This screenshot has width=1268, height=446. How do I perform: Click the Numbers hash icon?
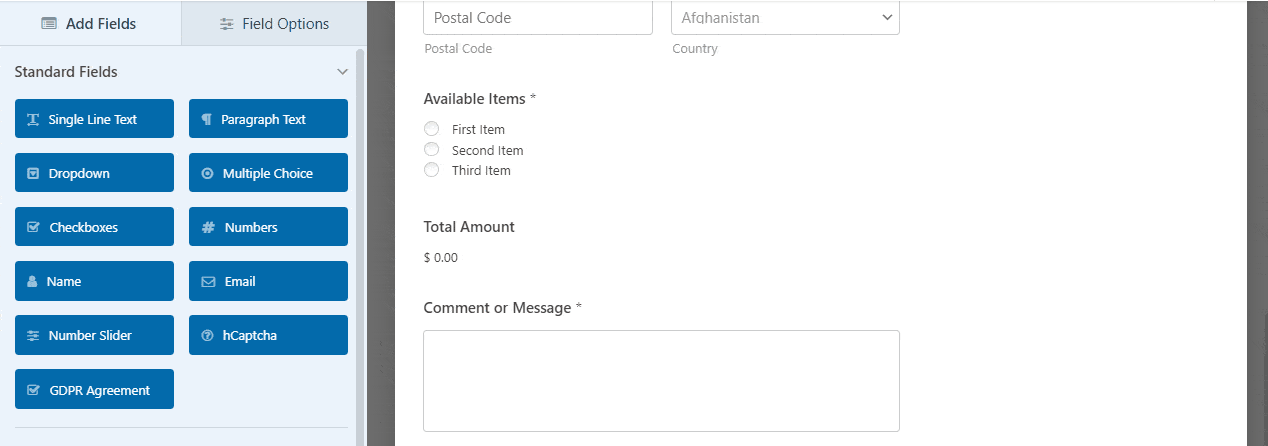click(x=208, y=227)
